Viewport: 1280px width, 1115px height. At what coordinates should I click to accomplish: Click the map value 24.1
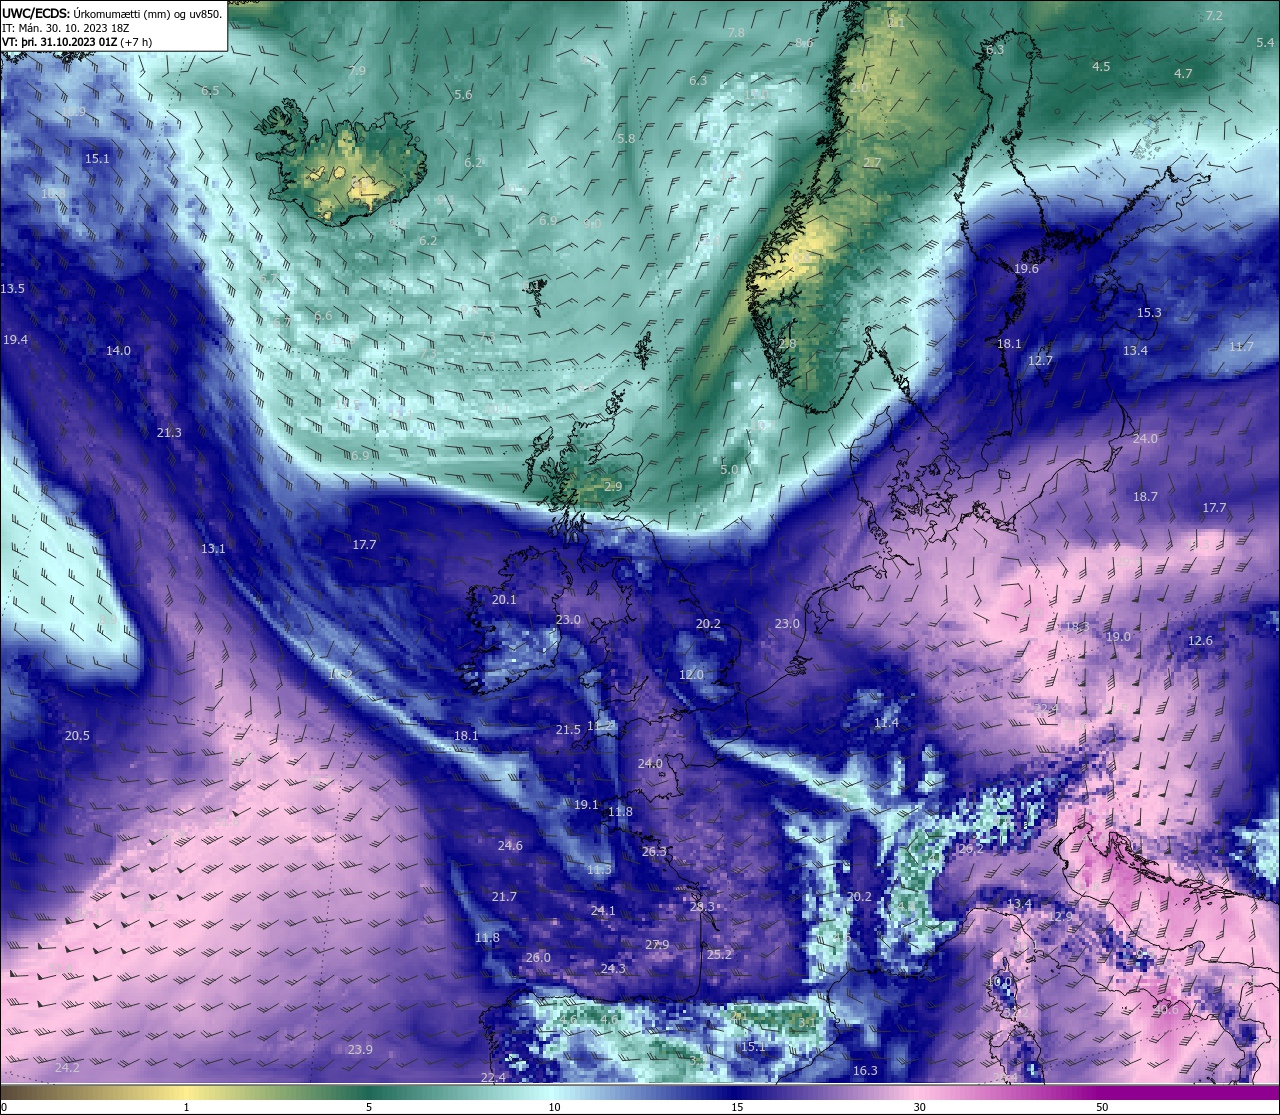point(603,911)
